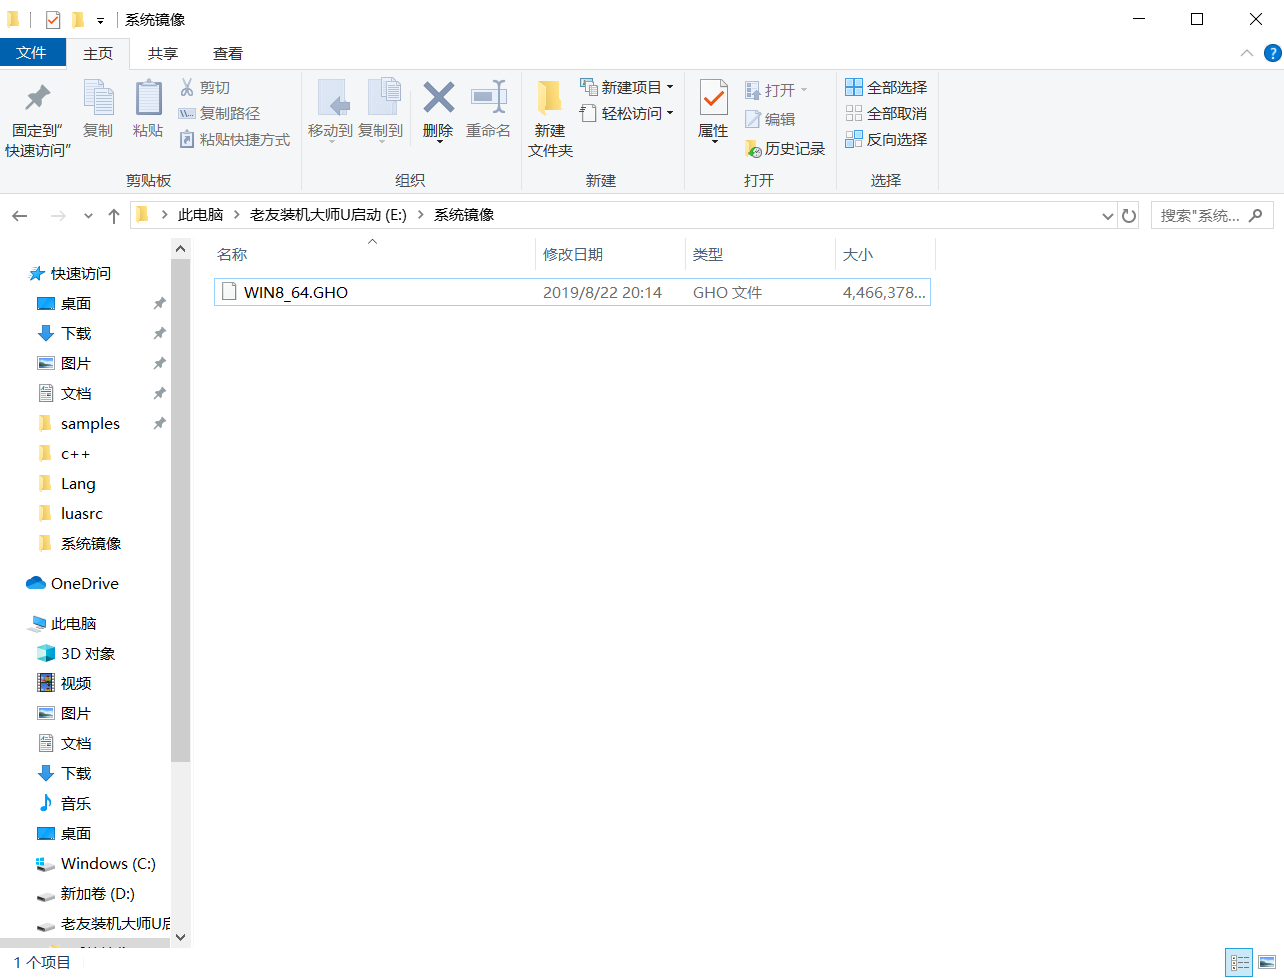The height and width of the screenshot is (978, 1284).
Task: Open the Lang folder in sidebar
Action: pos(78,484)
